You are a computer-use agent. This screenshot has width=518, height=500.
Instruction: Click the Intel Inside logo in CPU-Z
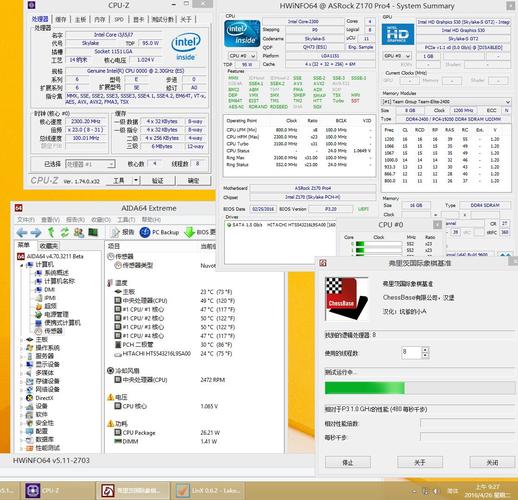pos(186,46)
